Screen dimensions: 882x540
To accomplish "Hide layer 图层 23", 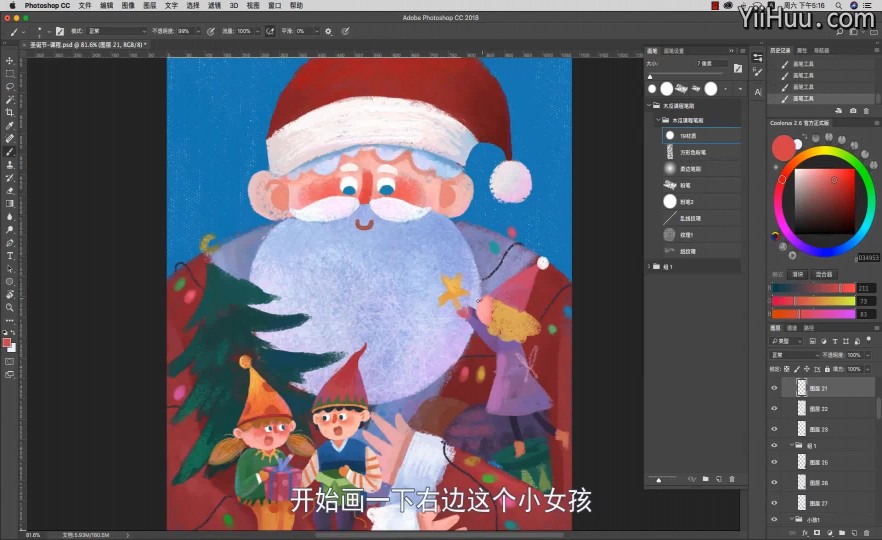I will click(775, 429).
